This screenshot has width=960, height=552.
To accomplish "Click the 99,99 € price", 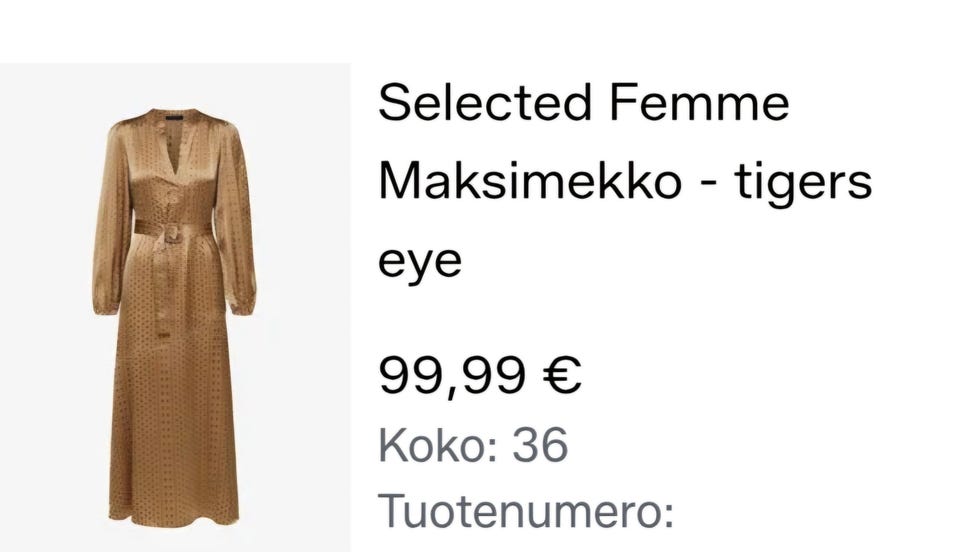I will [479, 375].
